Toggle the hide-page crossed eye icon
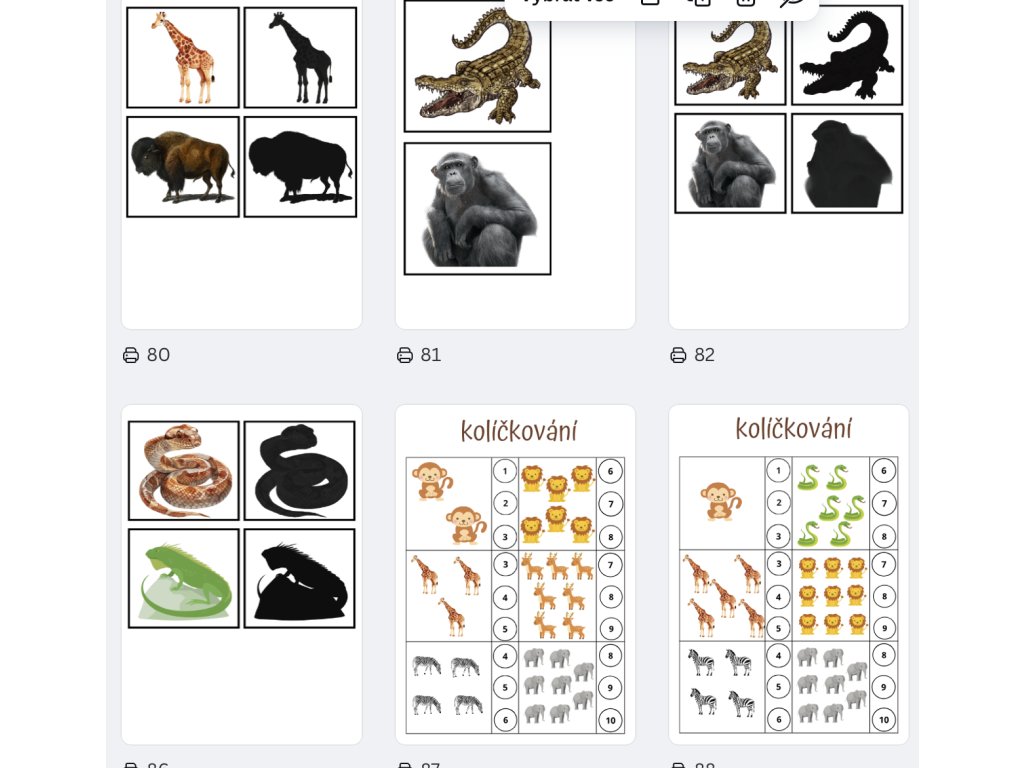The image size is (1024, 768). tap(792, 2)
